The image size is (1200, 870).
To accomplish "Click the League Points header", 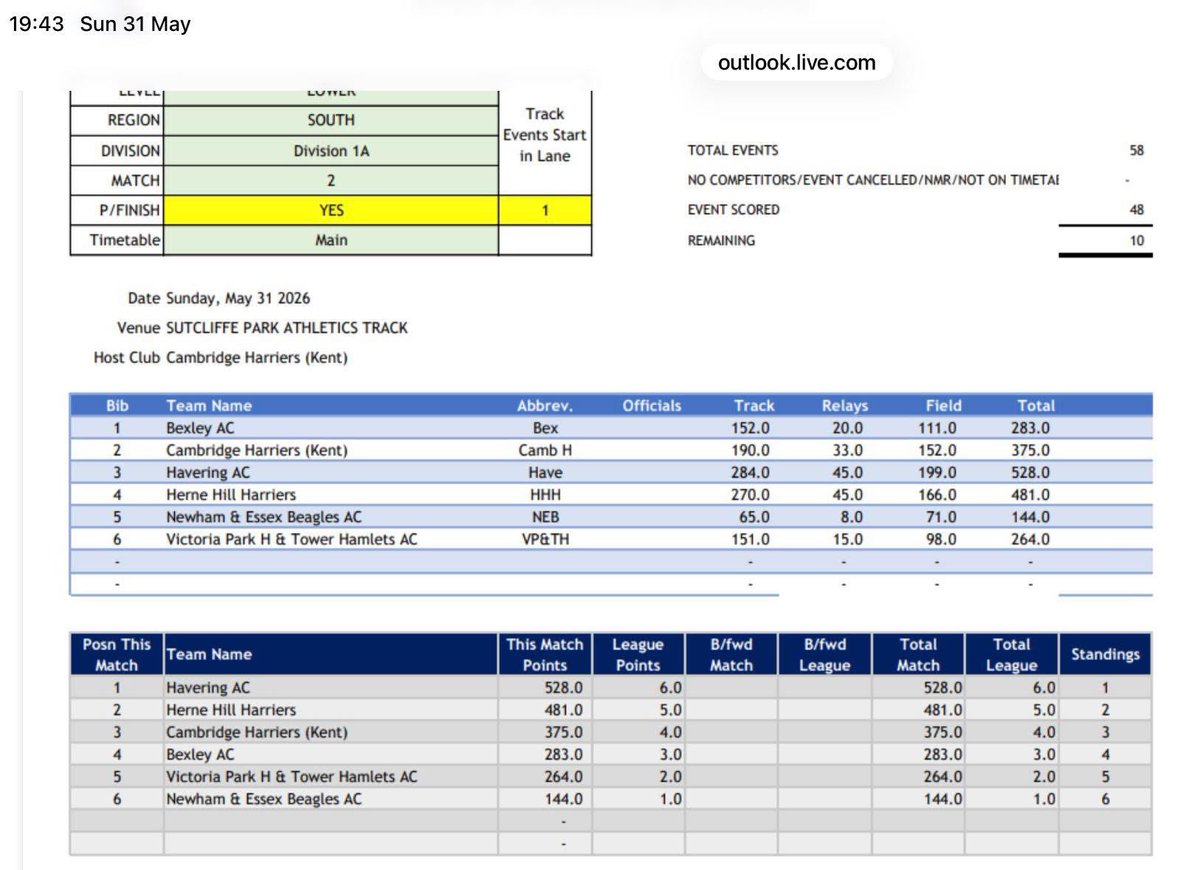I will 638,654.
